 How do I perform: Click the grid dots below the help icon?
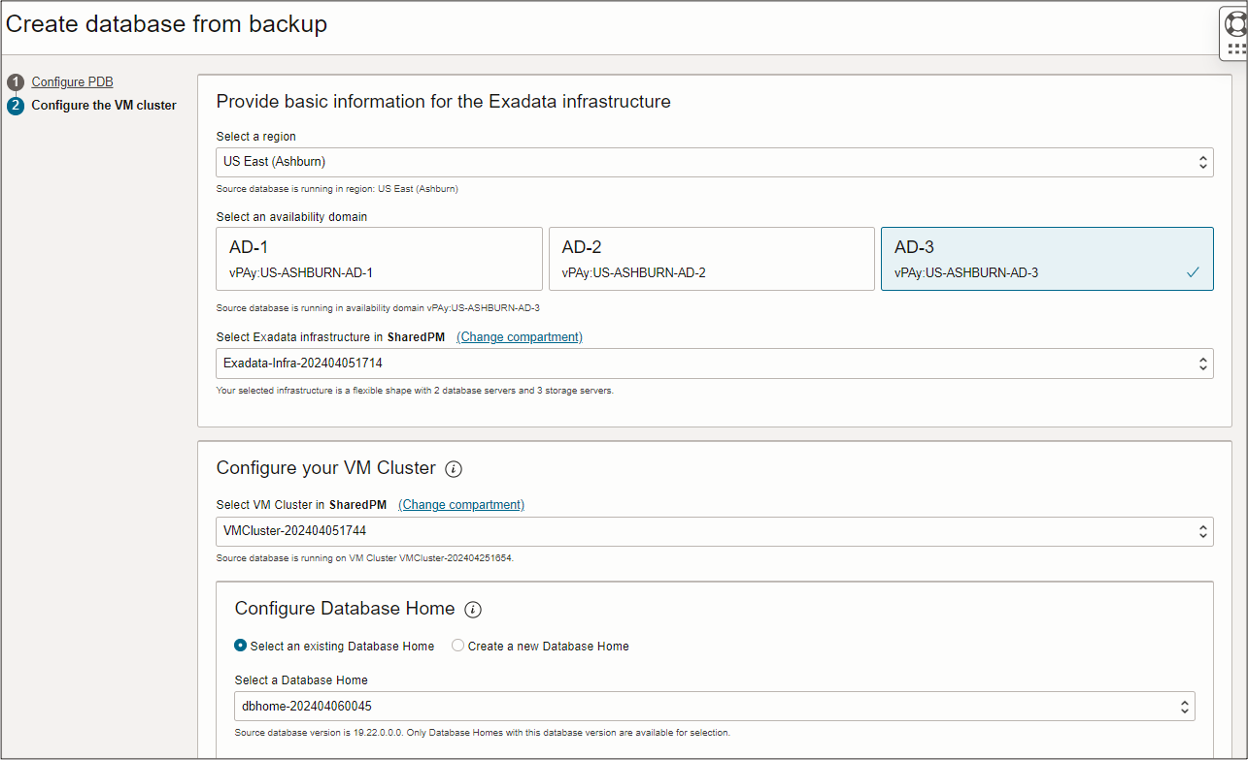click(x=1237, y=48)
